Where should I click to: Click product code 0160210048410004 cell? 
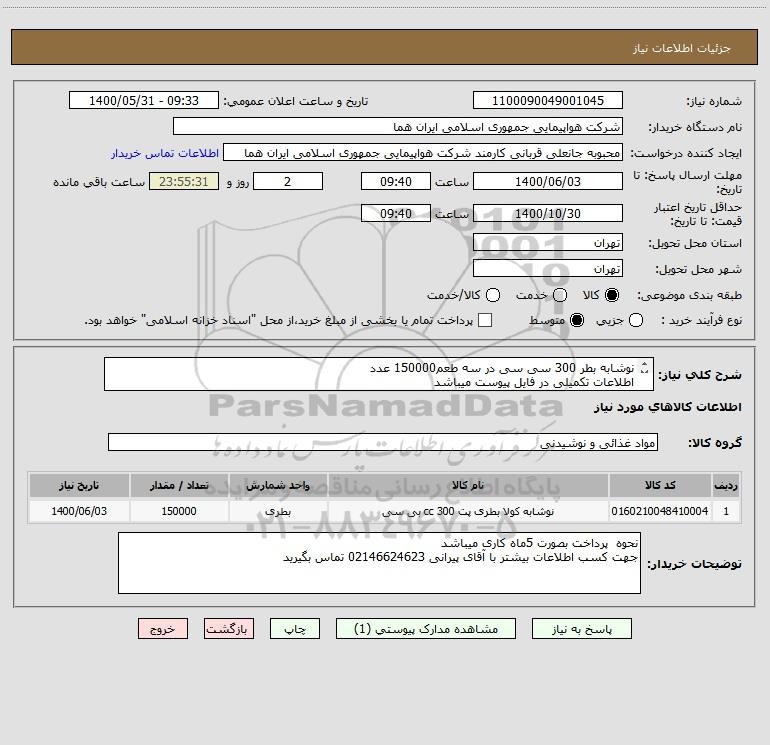pyautogui.click(x=660, y=511)
